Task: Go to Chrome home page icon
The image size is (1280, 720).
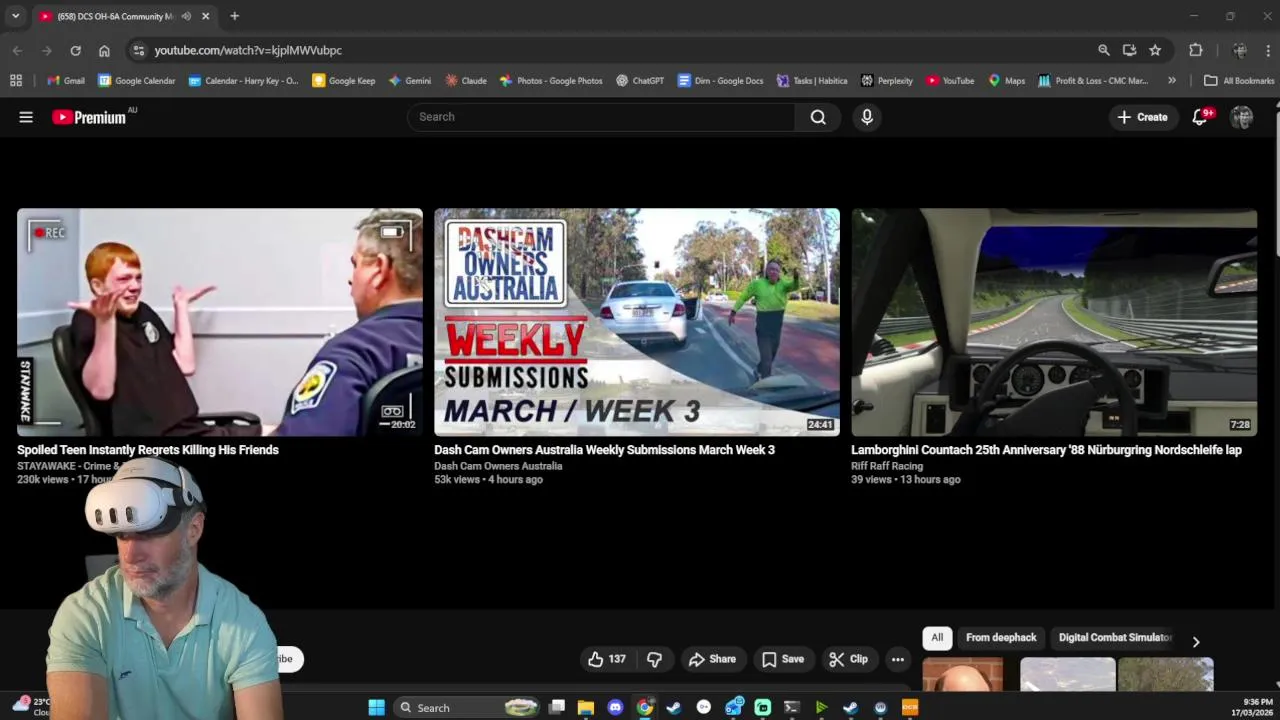Action: click(104, 50)
